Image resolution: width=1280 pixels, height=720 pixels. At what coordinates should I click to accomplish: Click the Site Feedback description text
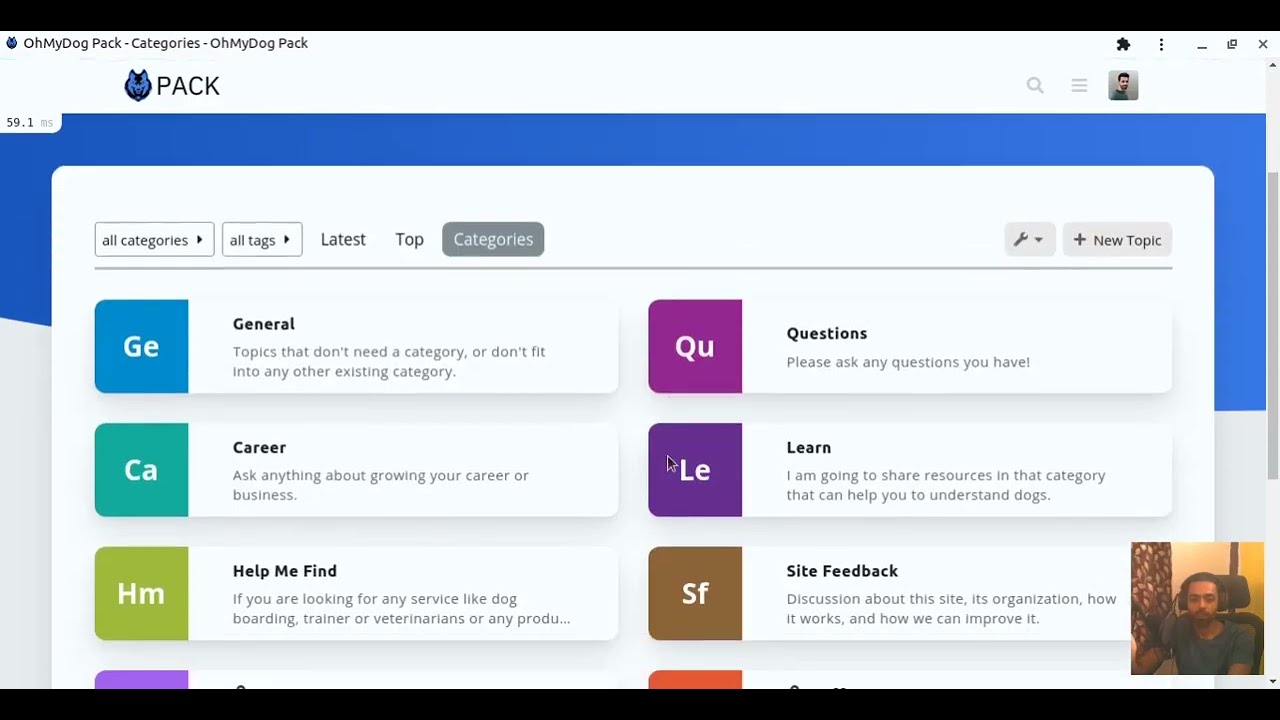coord(951,609)
